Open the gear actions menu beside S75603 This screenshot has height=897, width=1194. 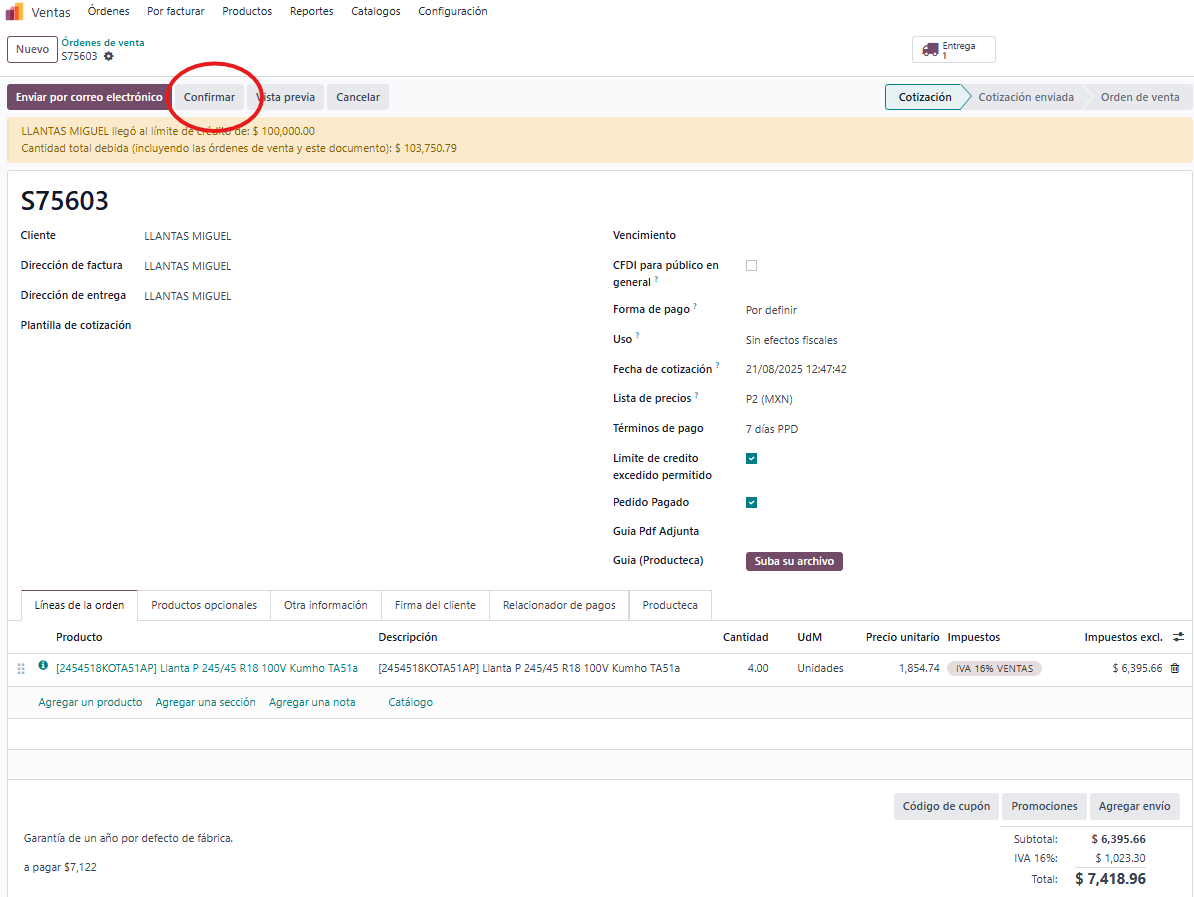pos(109,56)
